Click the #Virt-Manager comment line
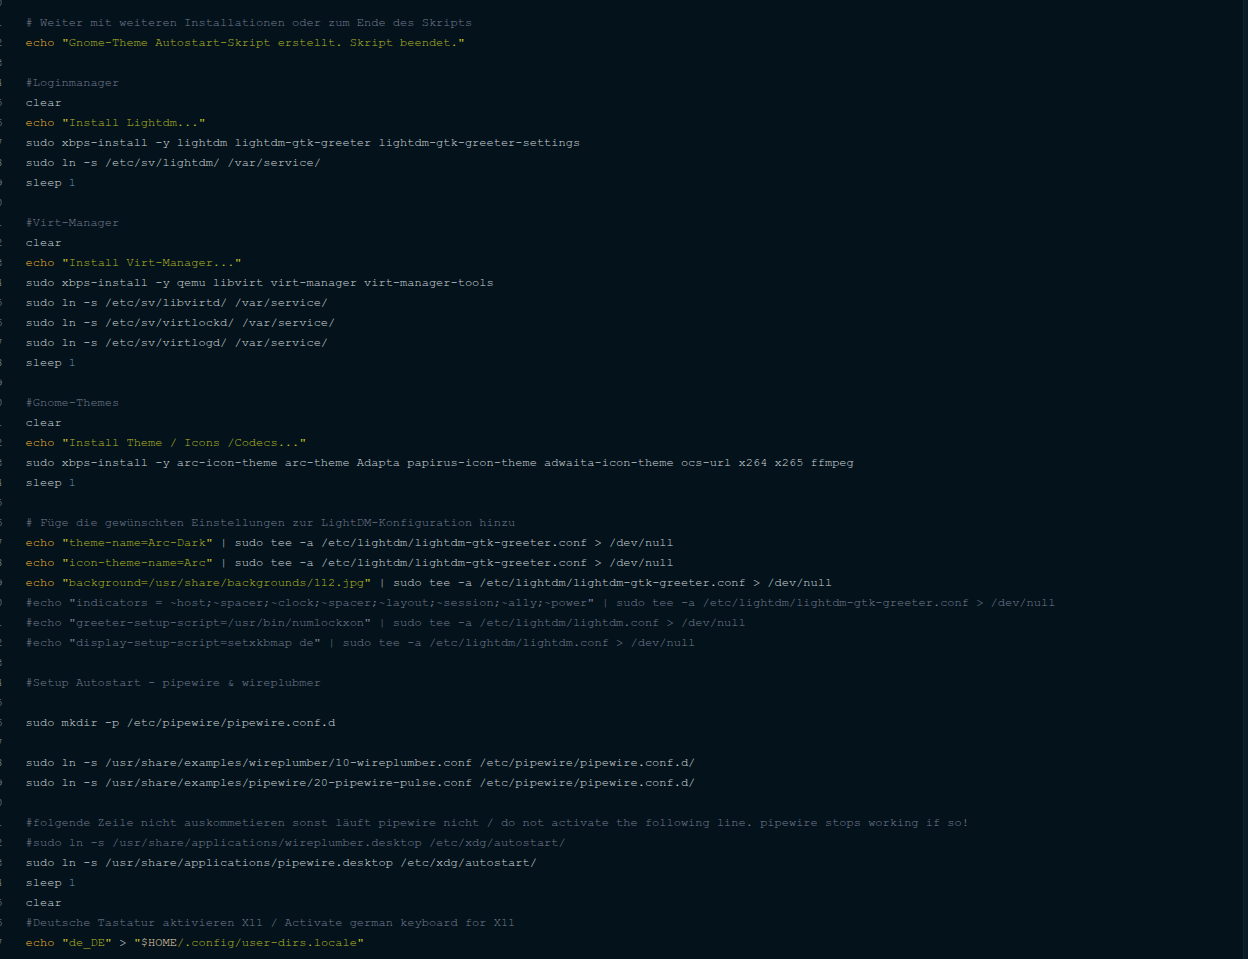The height and width of the screenshot is (959, 1248). point(72,223)
